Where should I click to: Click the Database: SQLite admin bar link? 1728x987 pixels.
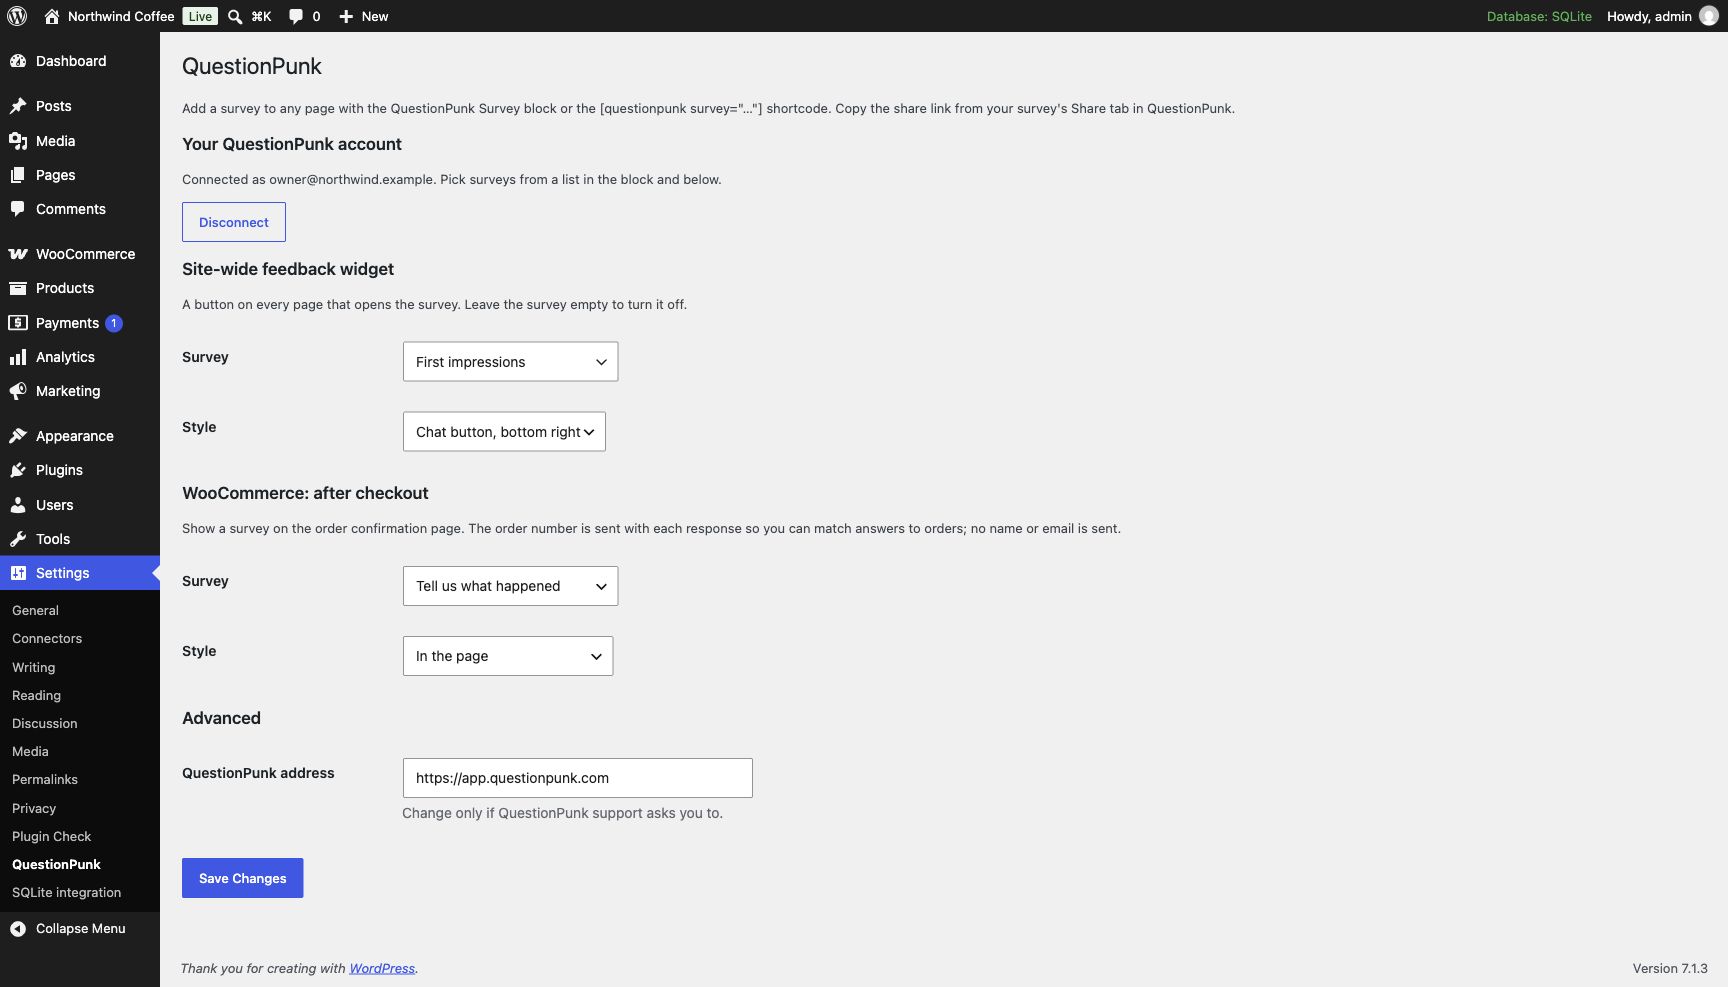click(1539, 16)
